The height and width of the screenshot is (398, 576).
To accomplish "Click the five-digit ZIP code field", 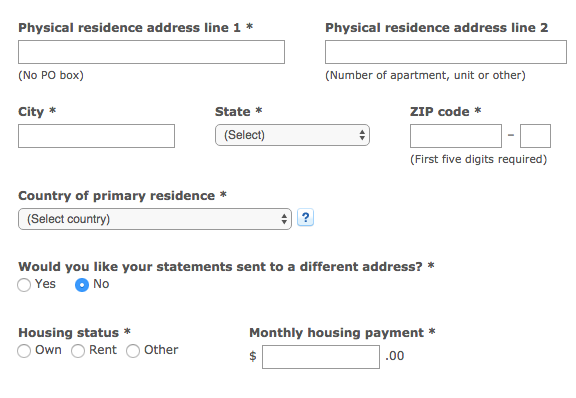I will pyautogui.click(x=456, y=136).
